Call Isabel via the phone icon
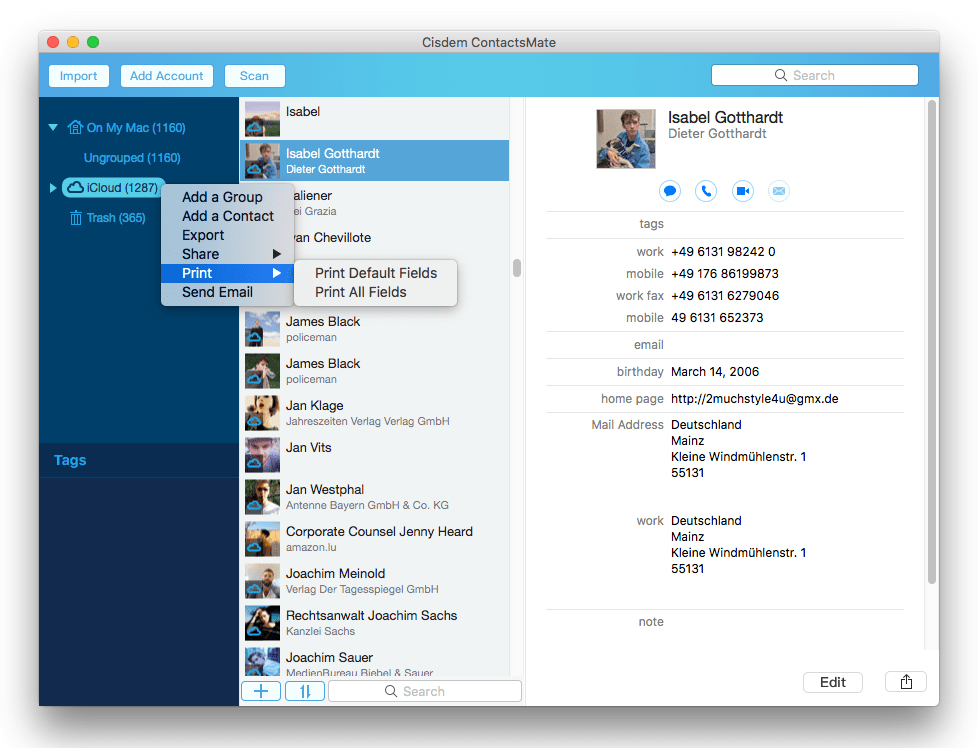 pyautogui.click(x=705, y=190)
